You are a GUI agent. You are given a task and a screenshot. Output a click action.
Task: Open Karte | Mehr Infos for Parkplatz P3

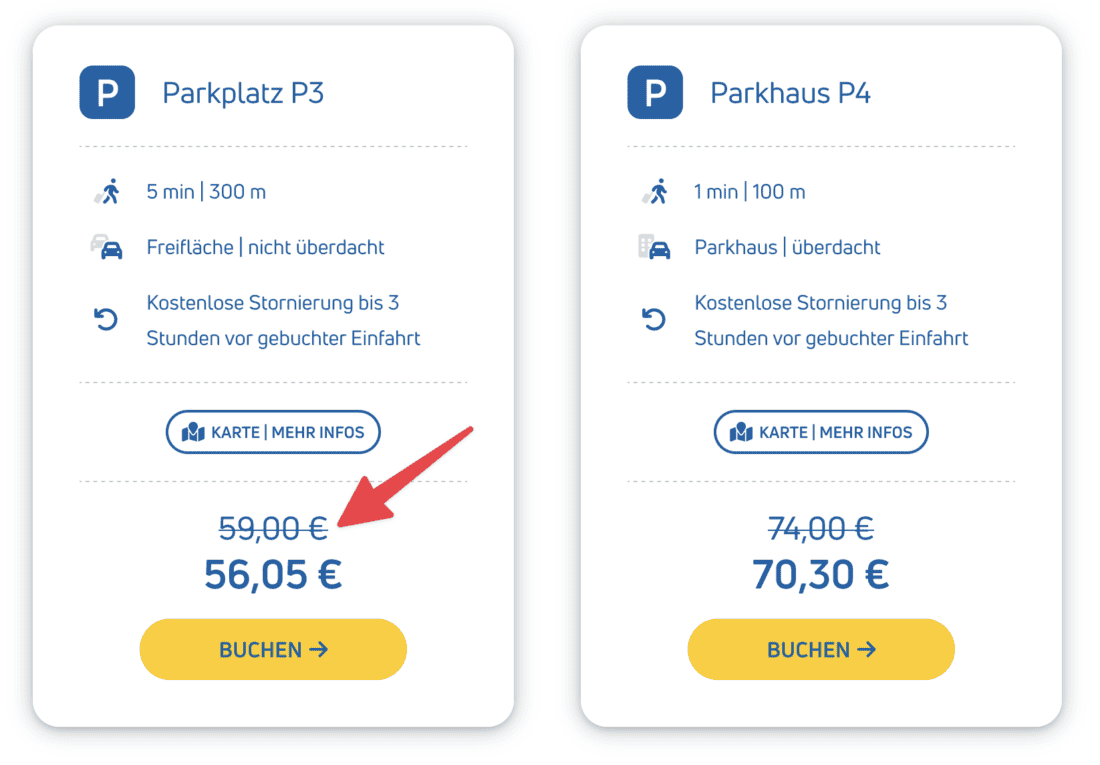click(273, 432)
